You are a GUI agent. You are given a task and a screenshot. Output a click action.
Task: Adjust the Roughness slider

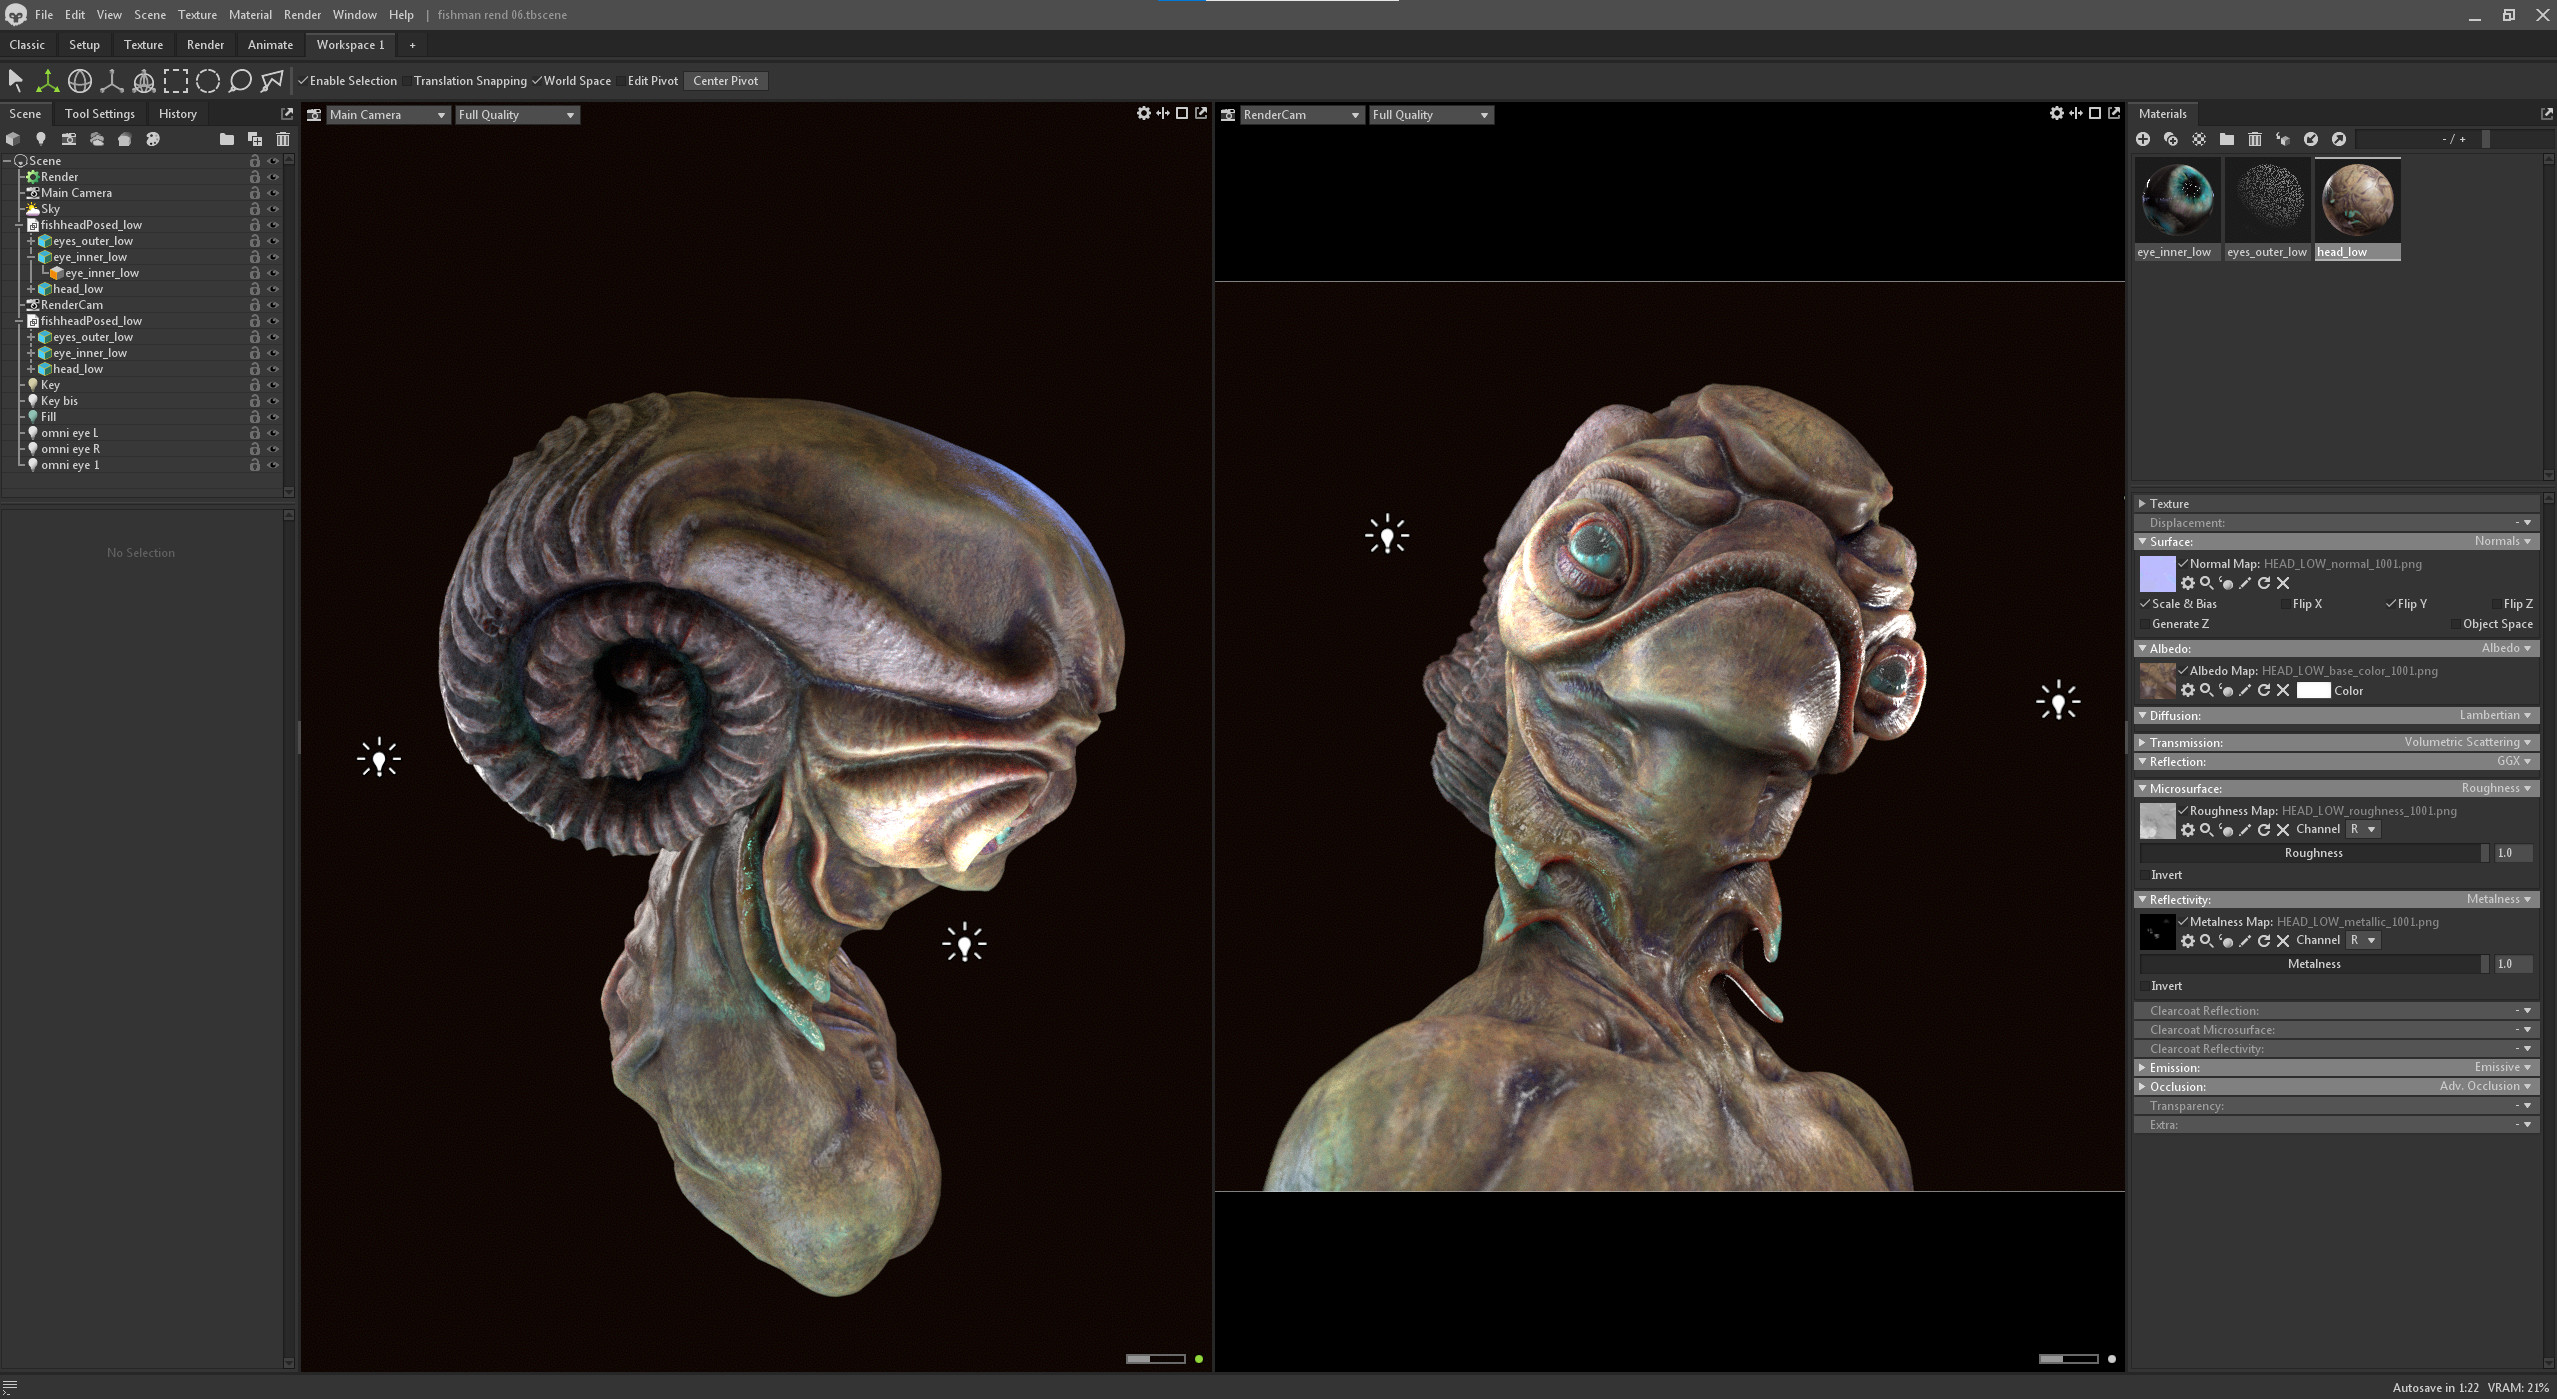click(2313, 853)
